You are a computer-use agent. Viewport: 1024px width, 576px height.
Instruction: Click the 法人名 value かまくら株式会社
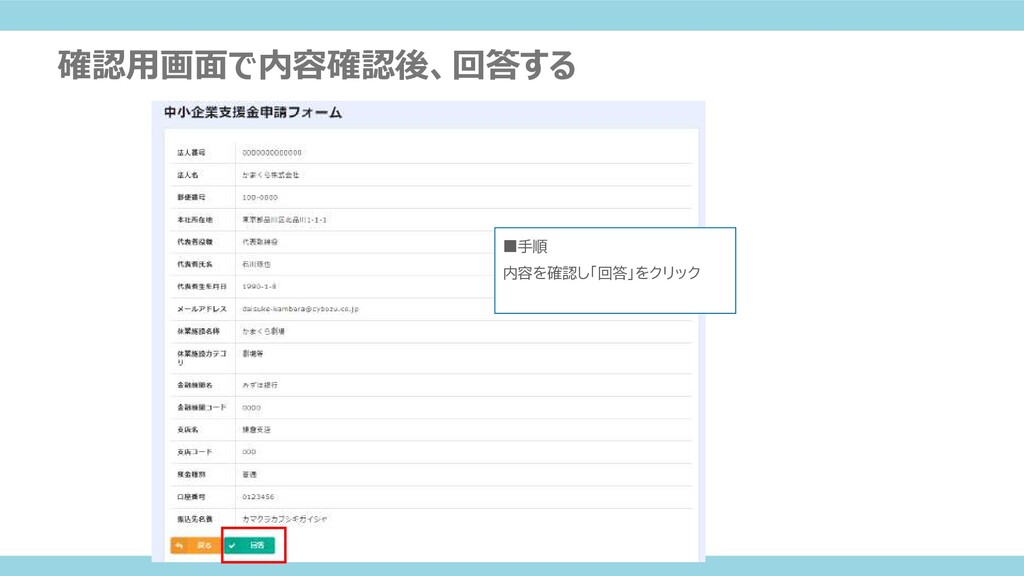click(270, 175)
